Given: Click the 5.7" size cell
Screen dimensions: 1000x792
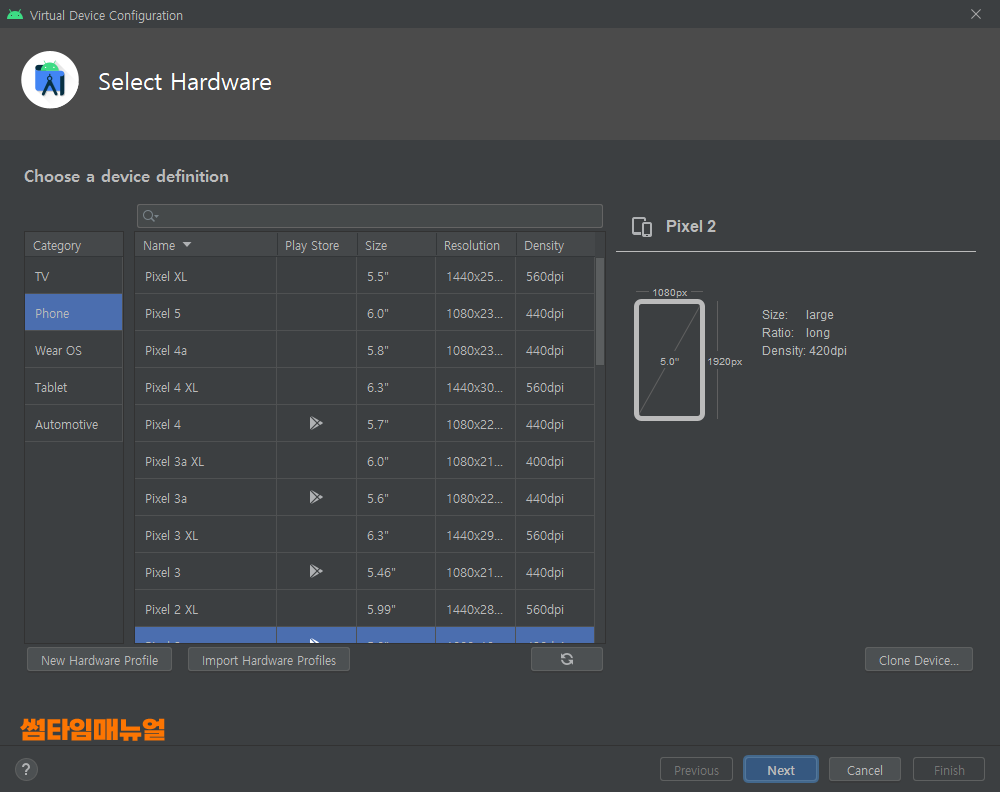Looking at the screenshot, I should [x=396, y=424].
